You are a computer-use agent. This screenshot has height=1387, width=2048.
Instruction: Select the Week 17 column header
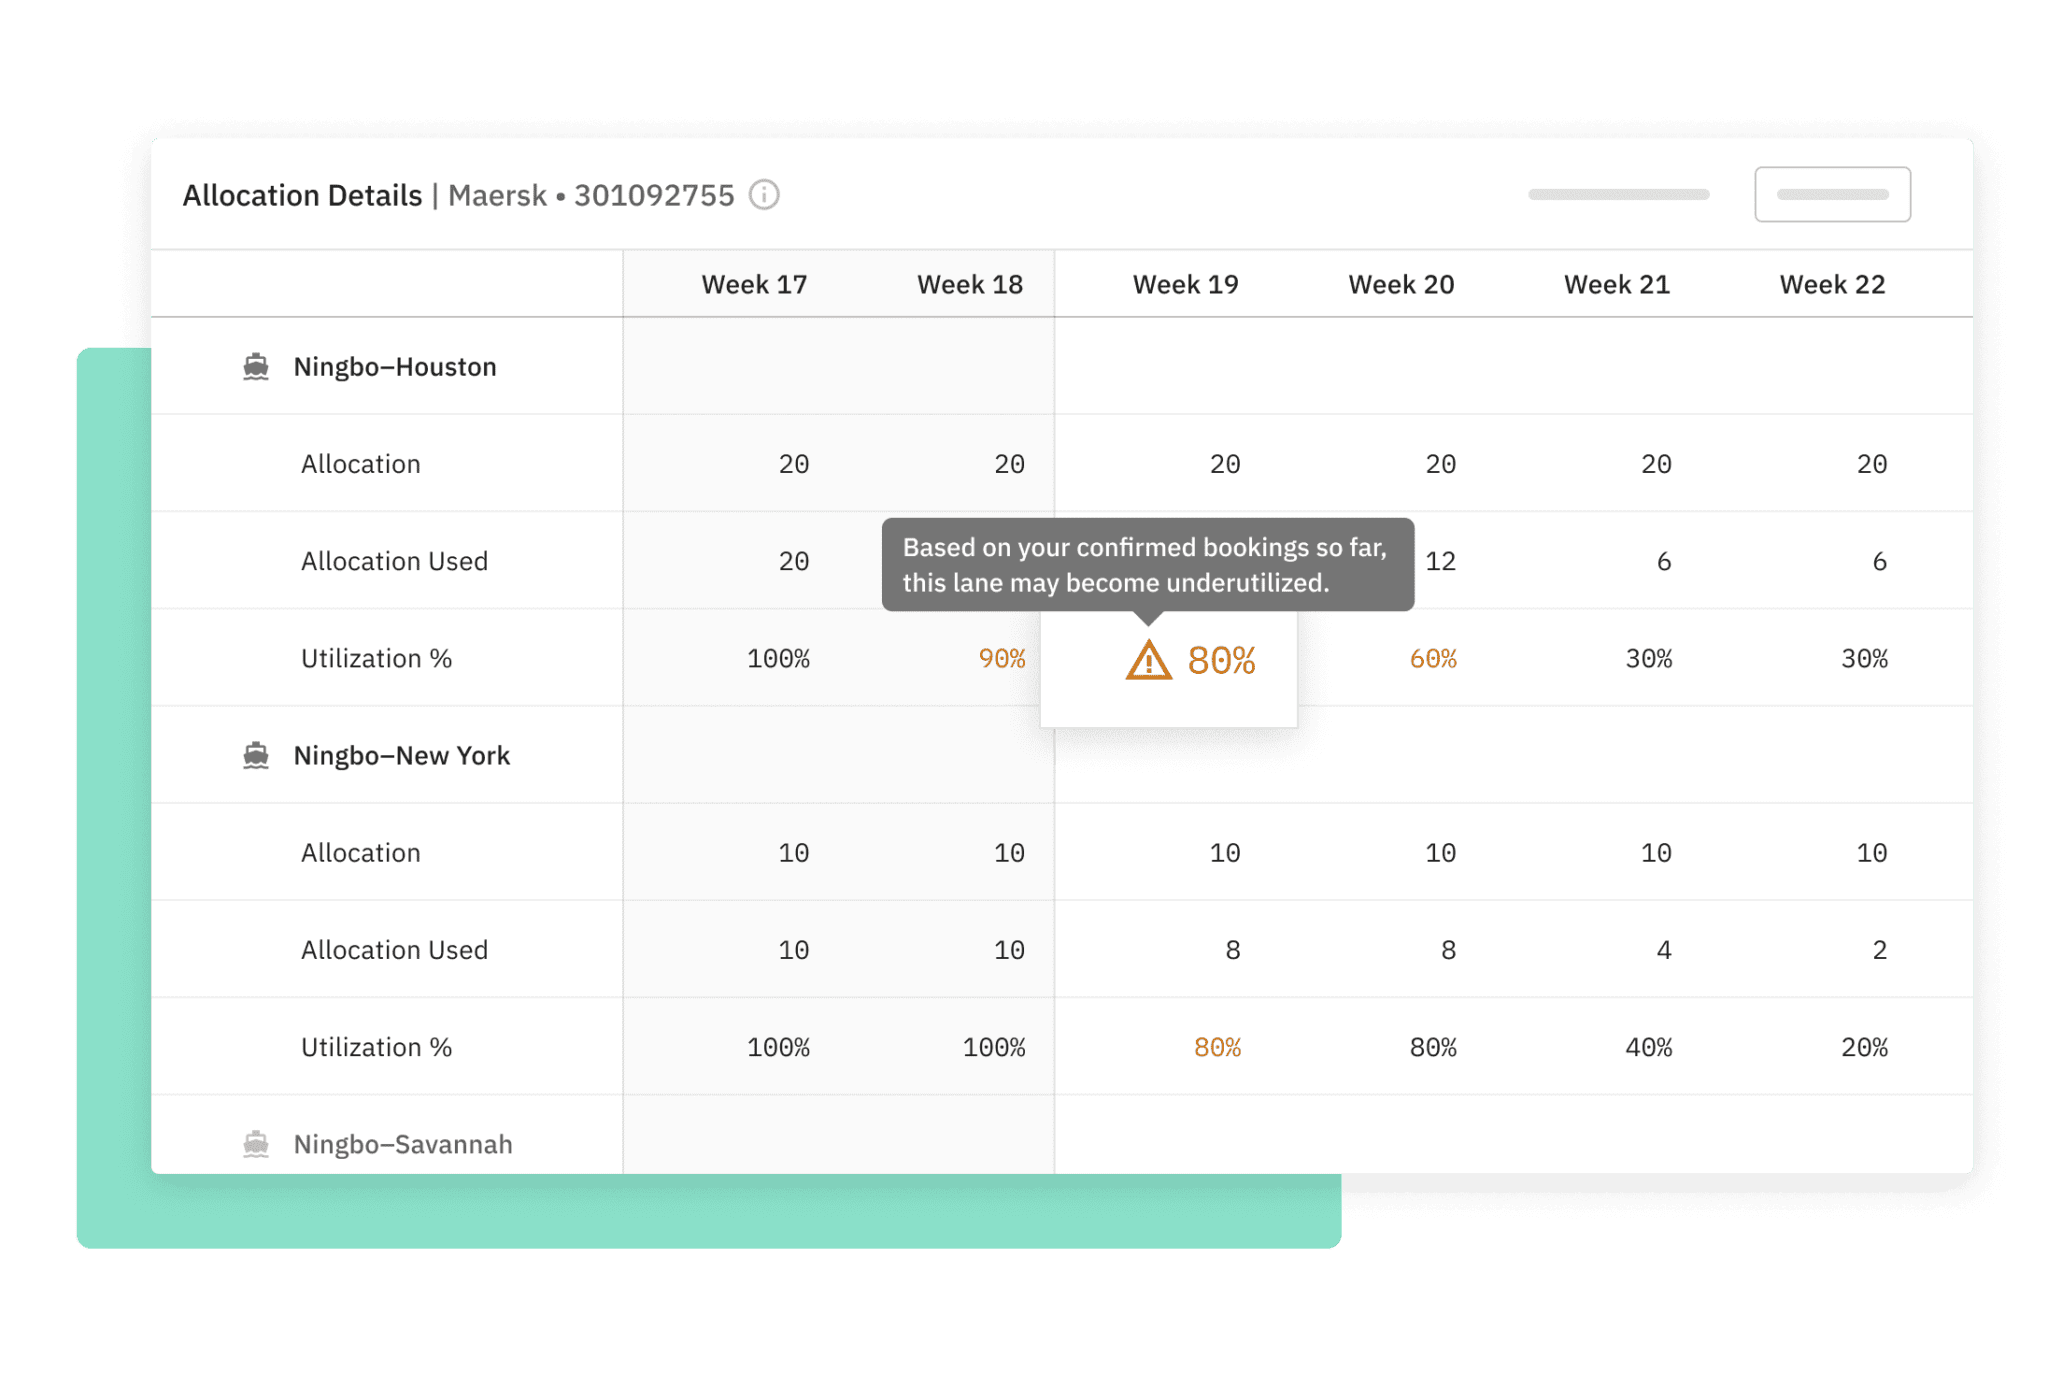(x=754, y=284)
